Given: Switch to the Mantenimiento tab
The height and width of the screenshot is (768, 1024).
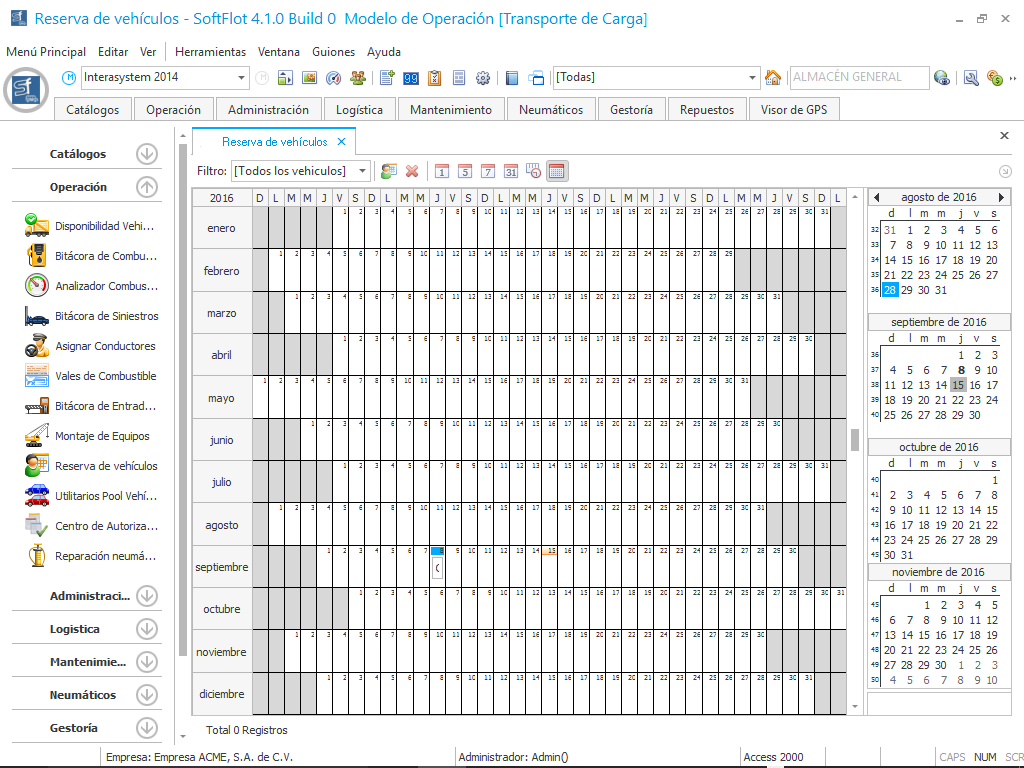Looking at the screenshot, I should (451, 110).
